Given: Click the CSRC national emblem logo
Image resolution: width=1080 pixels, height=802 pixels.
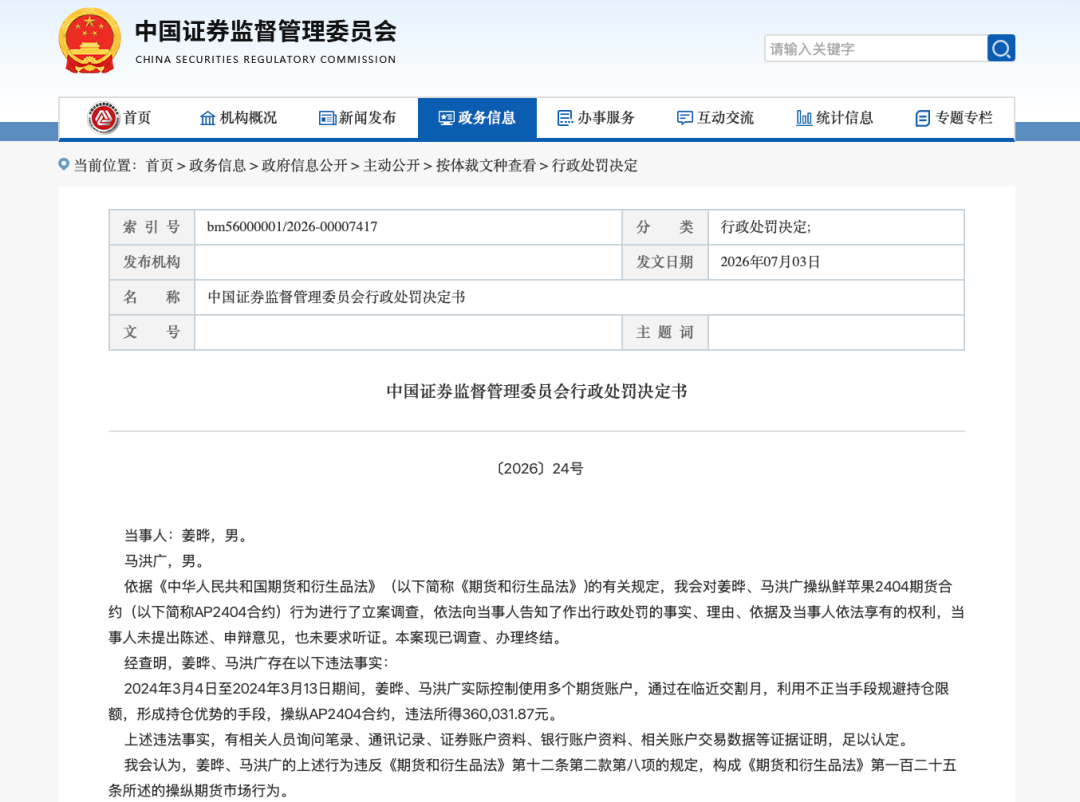Looking at the screenshot, I should pyautogui.click(x=90, y=41).
